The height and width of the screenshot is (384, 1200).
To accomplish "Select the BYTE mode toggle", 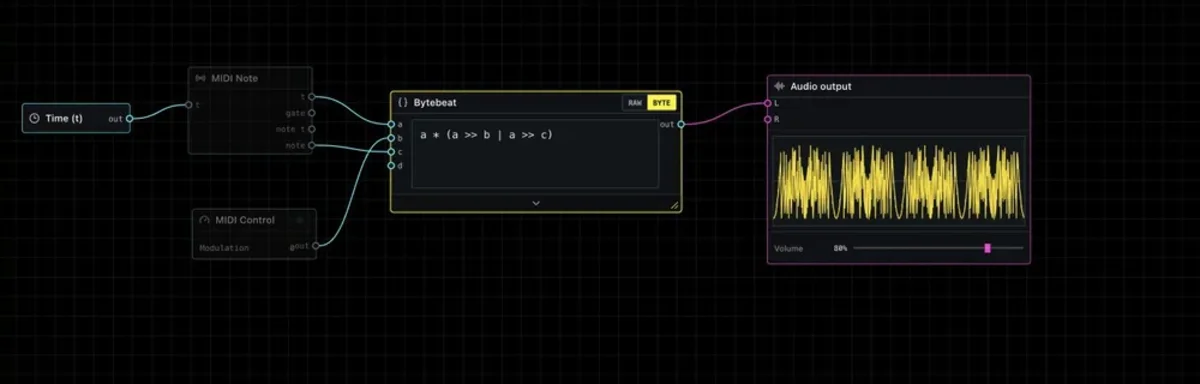I will 661,103.
